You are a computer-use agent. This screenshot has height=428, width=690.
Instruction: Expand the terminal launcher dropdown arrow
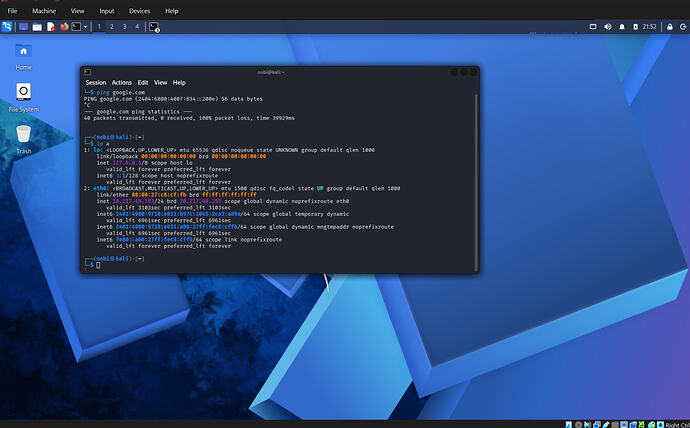click(x=85, y=27)
